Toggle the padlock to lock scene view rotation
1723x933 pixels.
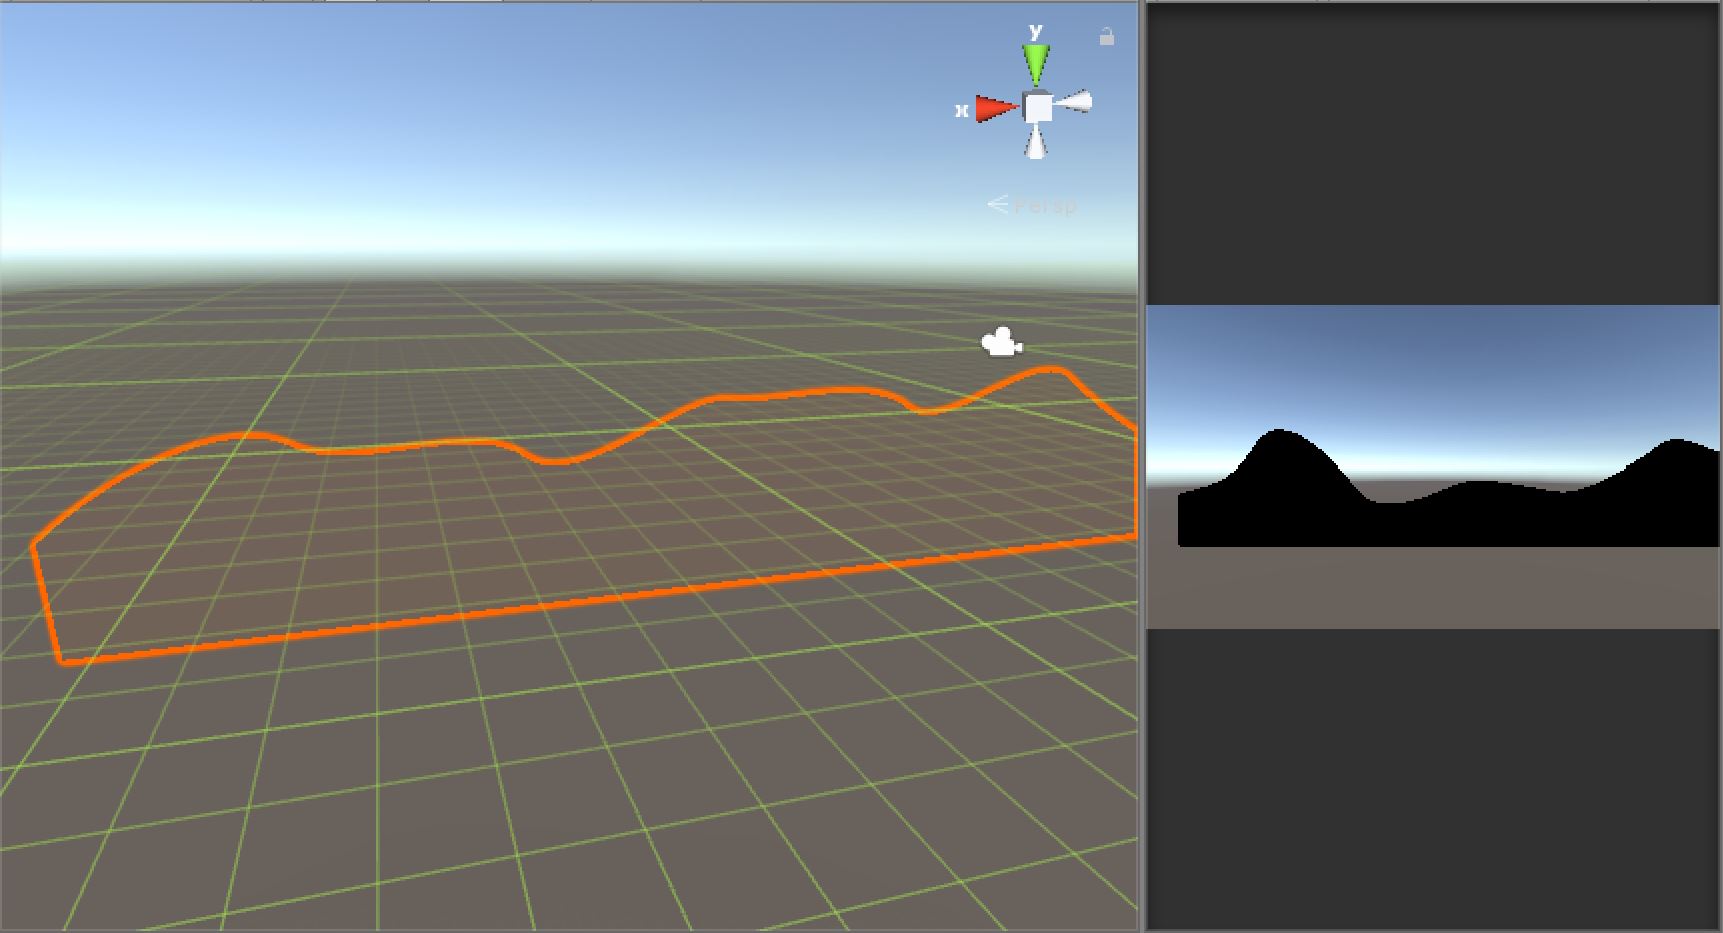point(1106,36)
